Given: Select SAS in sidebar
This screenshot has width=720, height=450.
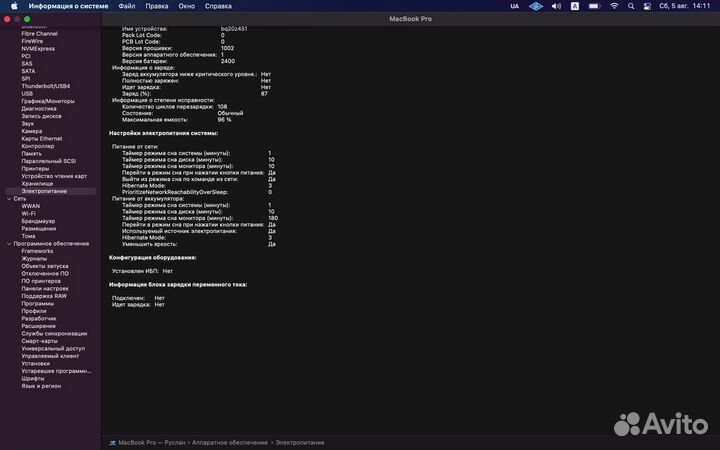Looking at the screenshot, I should 27,63.
